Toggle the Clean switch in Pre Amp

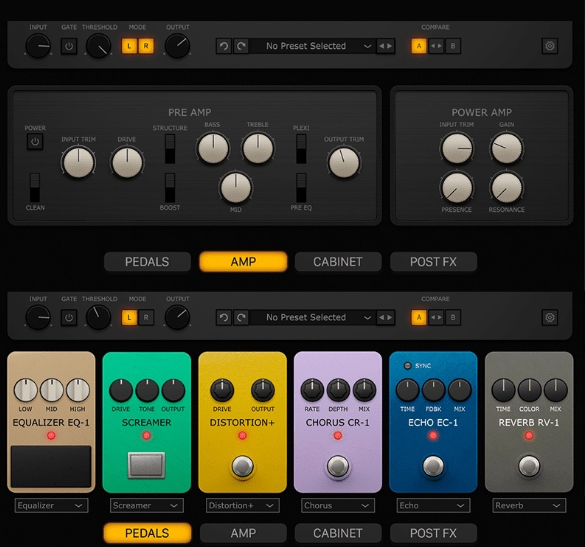pyautogui.click(x=35, y=188)
